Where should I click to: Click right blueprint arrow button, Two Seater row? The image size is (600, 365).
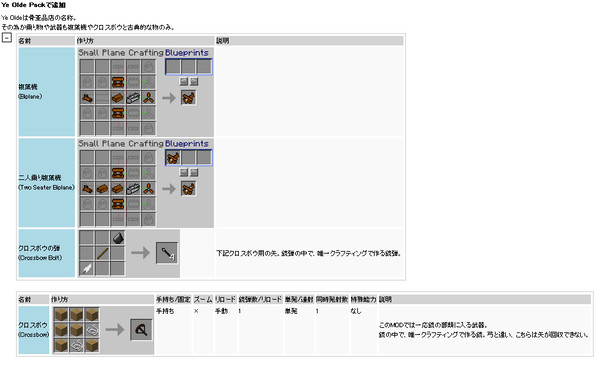[194, 172]
